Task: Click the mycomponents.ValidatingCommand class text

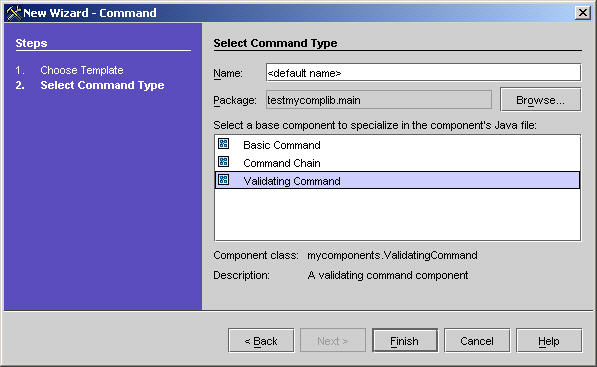Action: click(392, 255)
